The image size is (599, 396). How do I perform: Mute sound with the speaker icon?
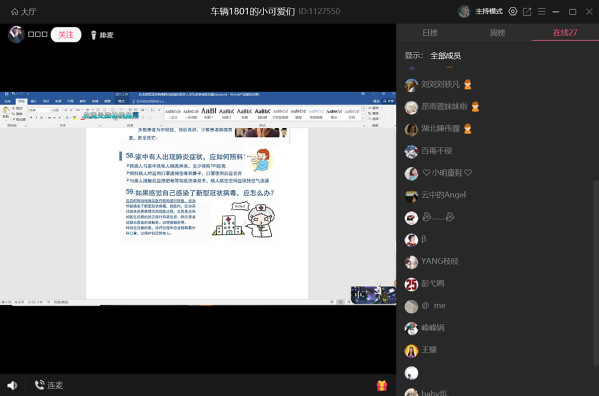pos(12,385)
